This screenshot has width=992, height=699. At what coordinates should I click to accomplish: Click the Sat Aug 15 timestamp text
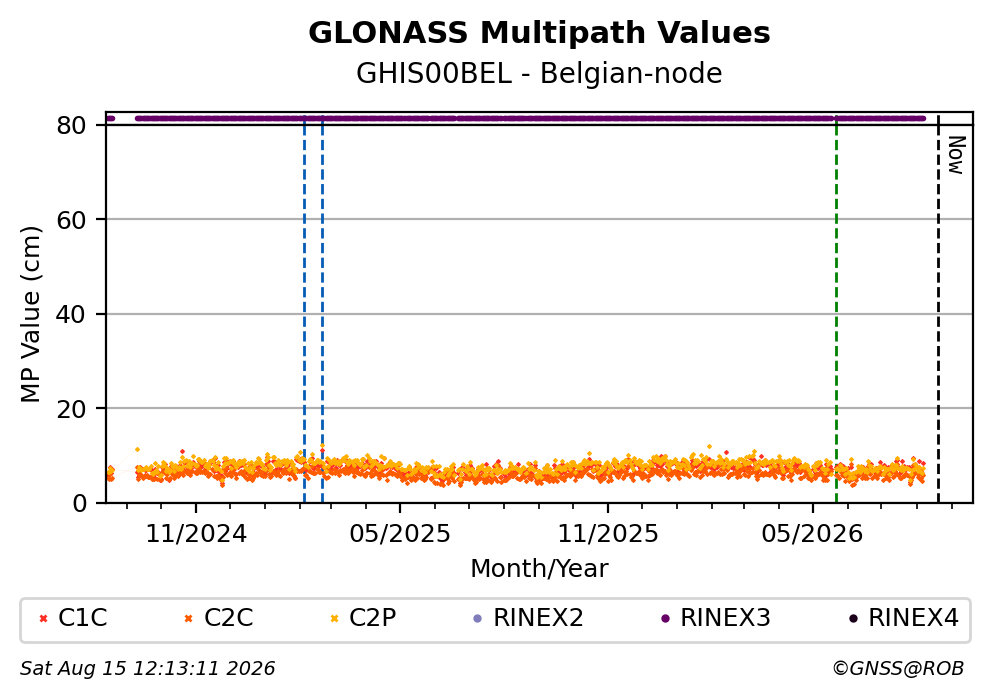147,669
